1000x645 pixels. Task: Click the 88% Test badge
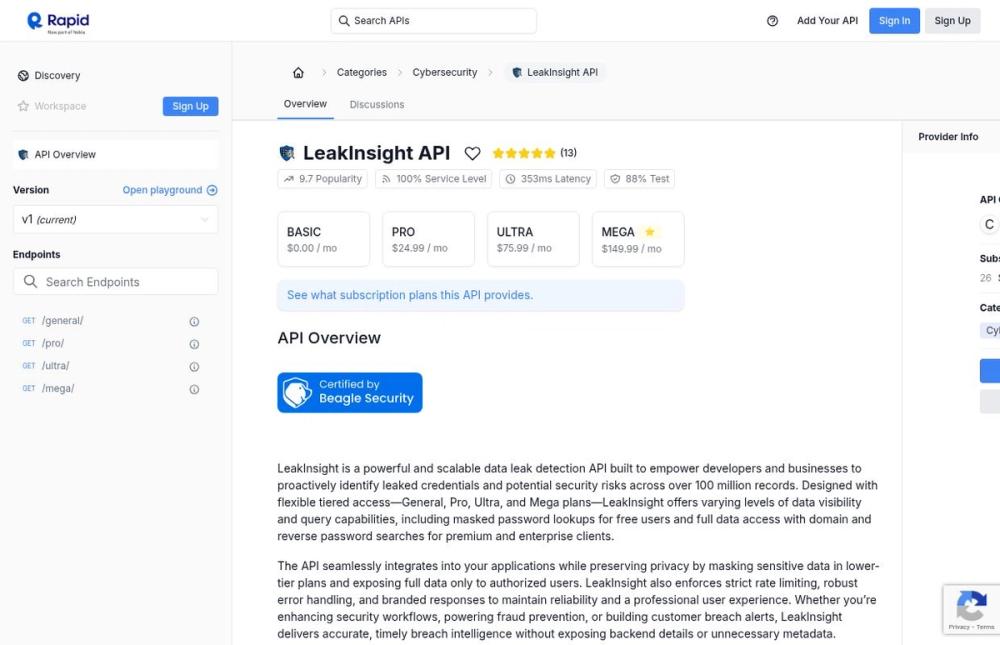[639, 179]
